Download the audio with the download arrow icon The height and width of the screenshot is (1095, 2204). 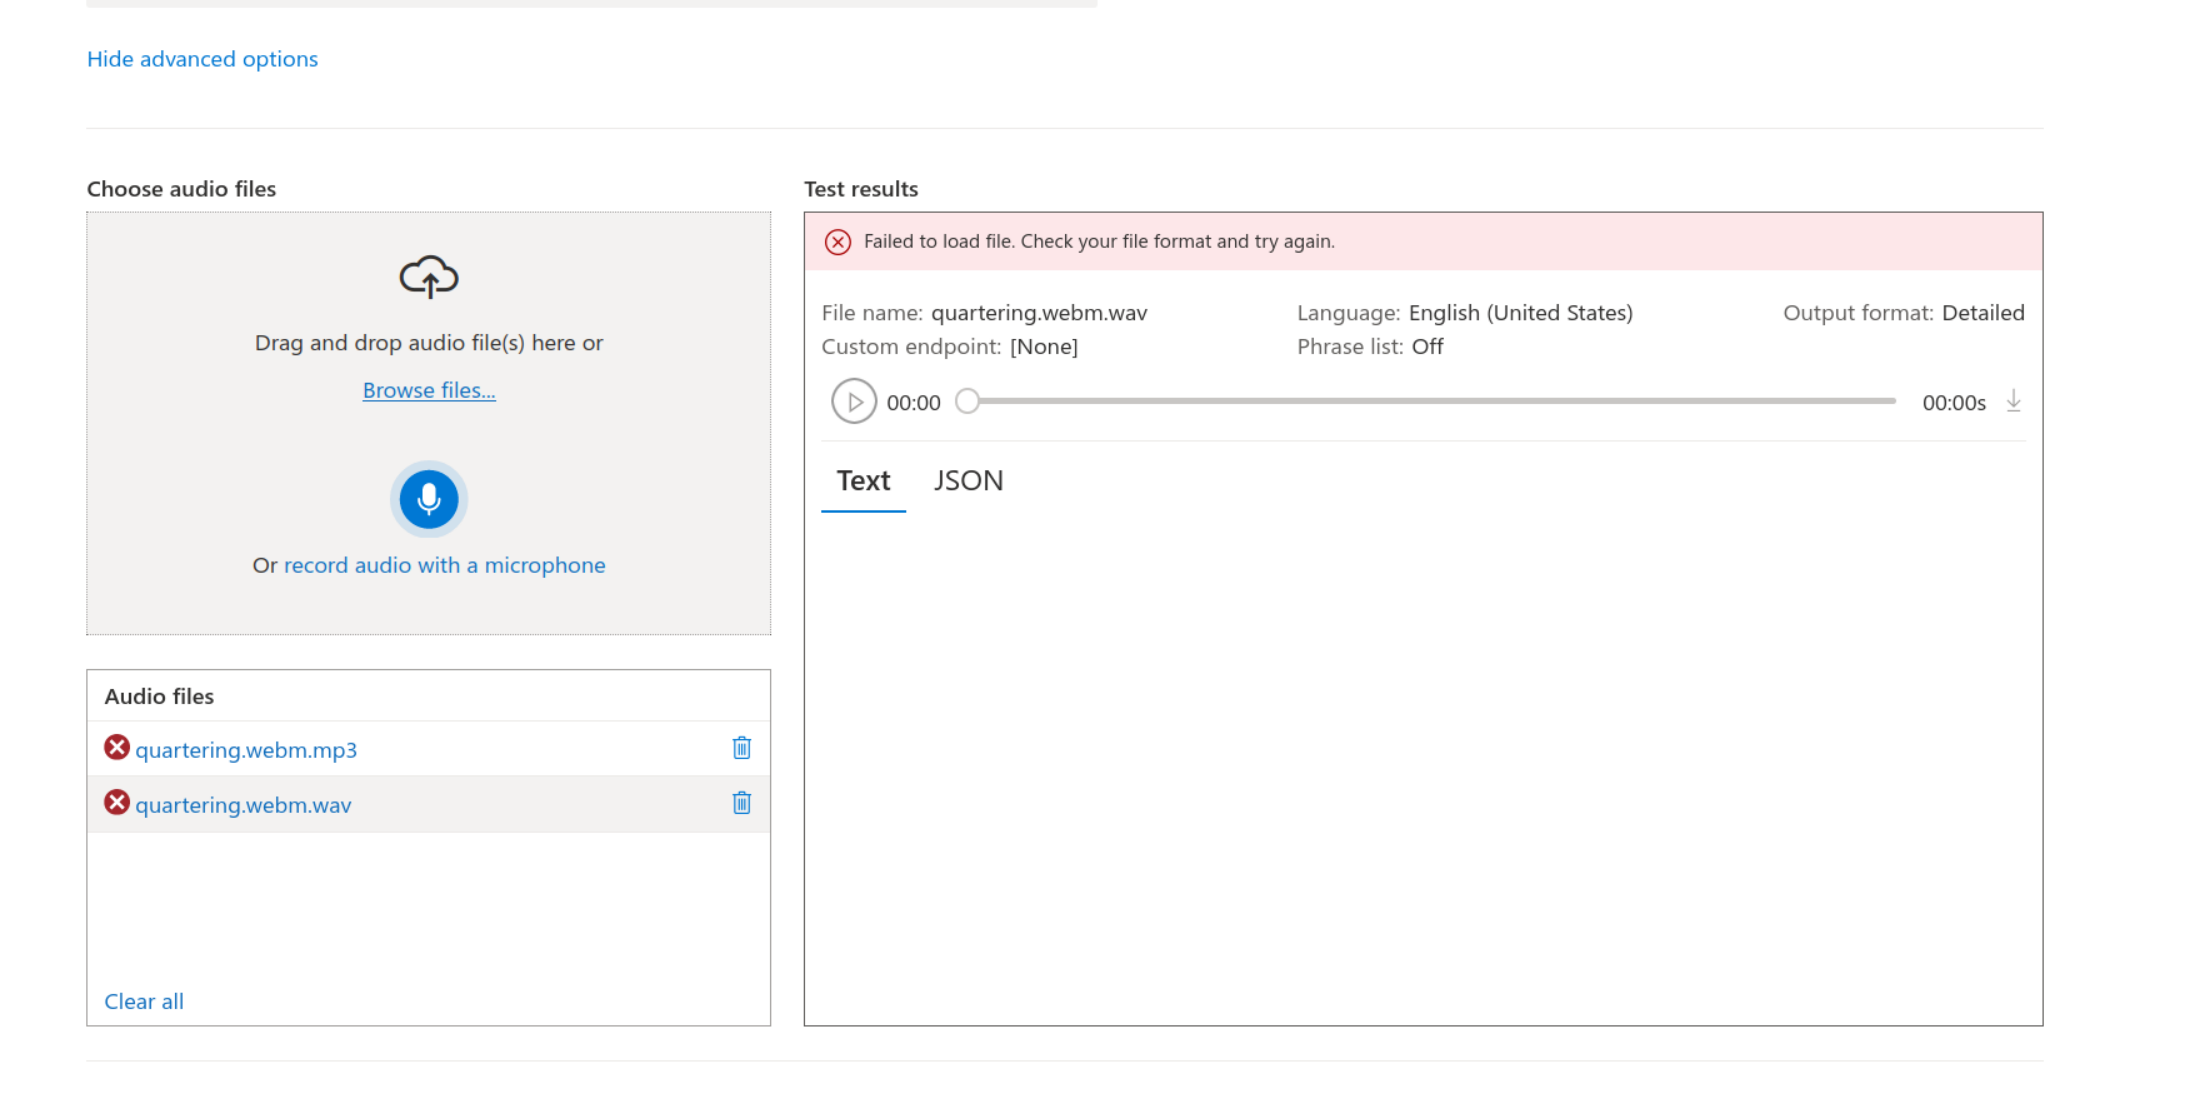coord(2013,401)
